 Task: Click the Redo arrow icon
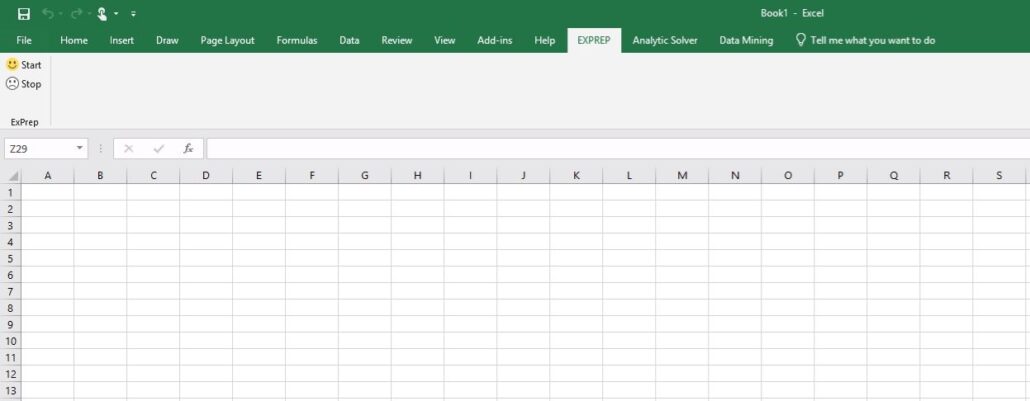[x=76, y=14]
